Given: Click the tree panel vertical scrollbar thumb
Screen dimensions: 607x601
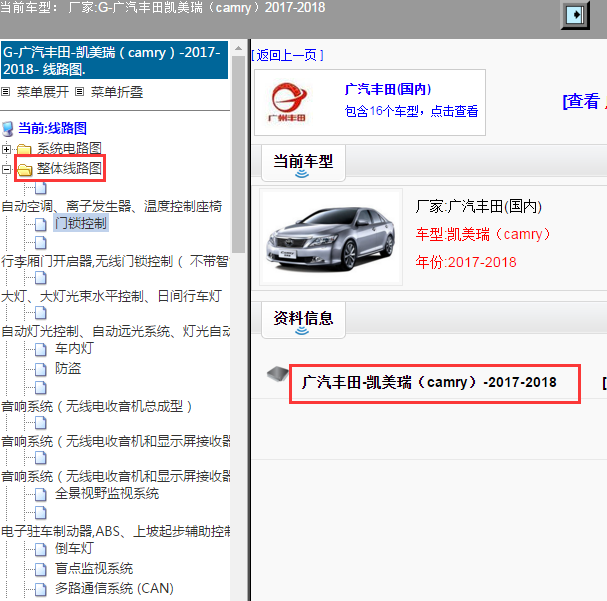Looking at the screenshot, I should tap(238, 154).
